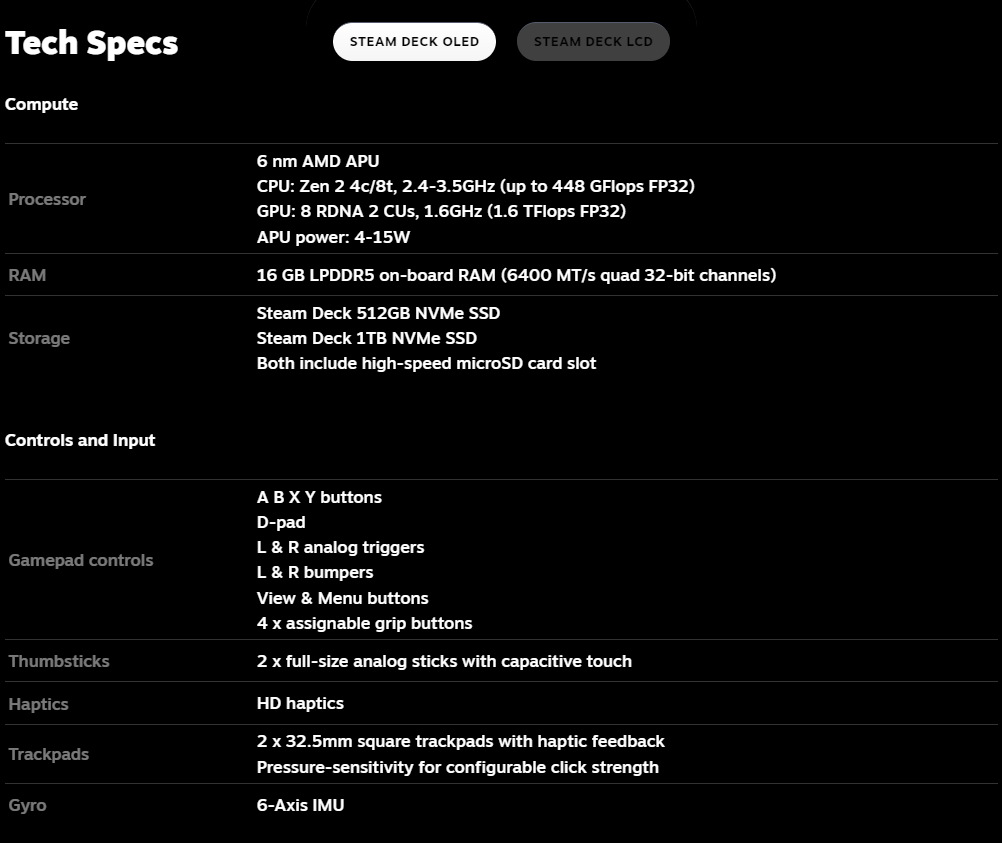Click the Steam Deck 1TB NVMe SSD line
1002x843 pixels.
click(367, 338)
